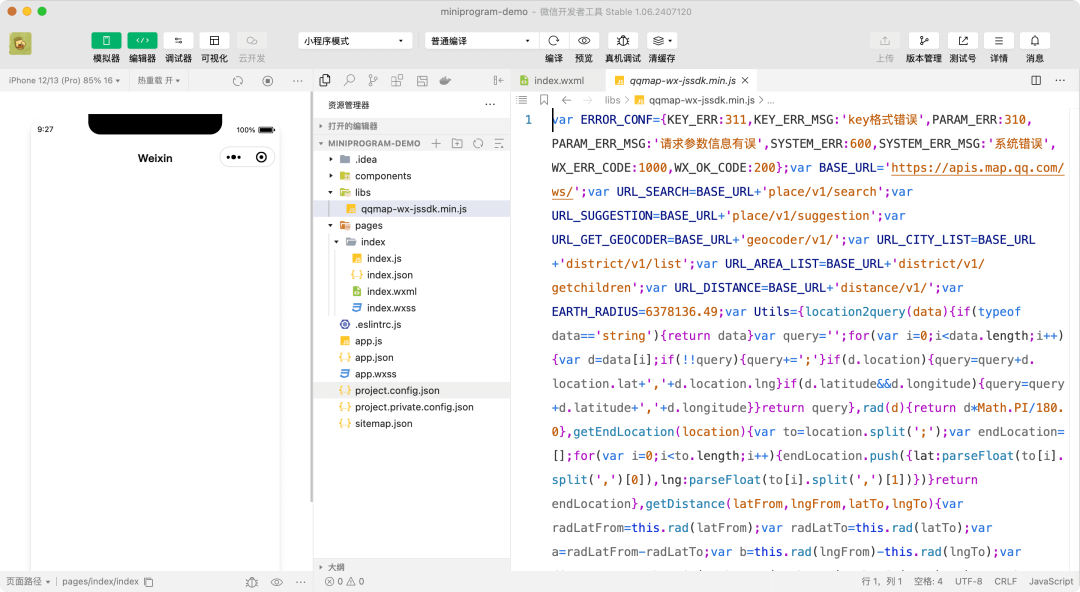
Task: Open project.config.json file
Action: (x=412, y=390)
